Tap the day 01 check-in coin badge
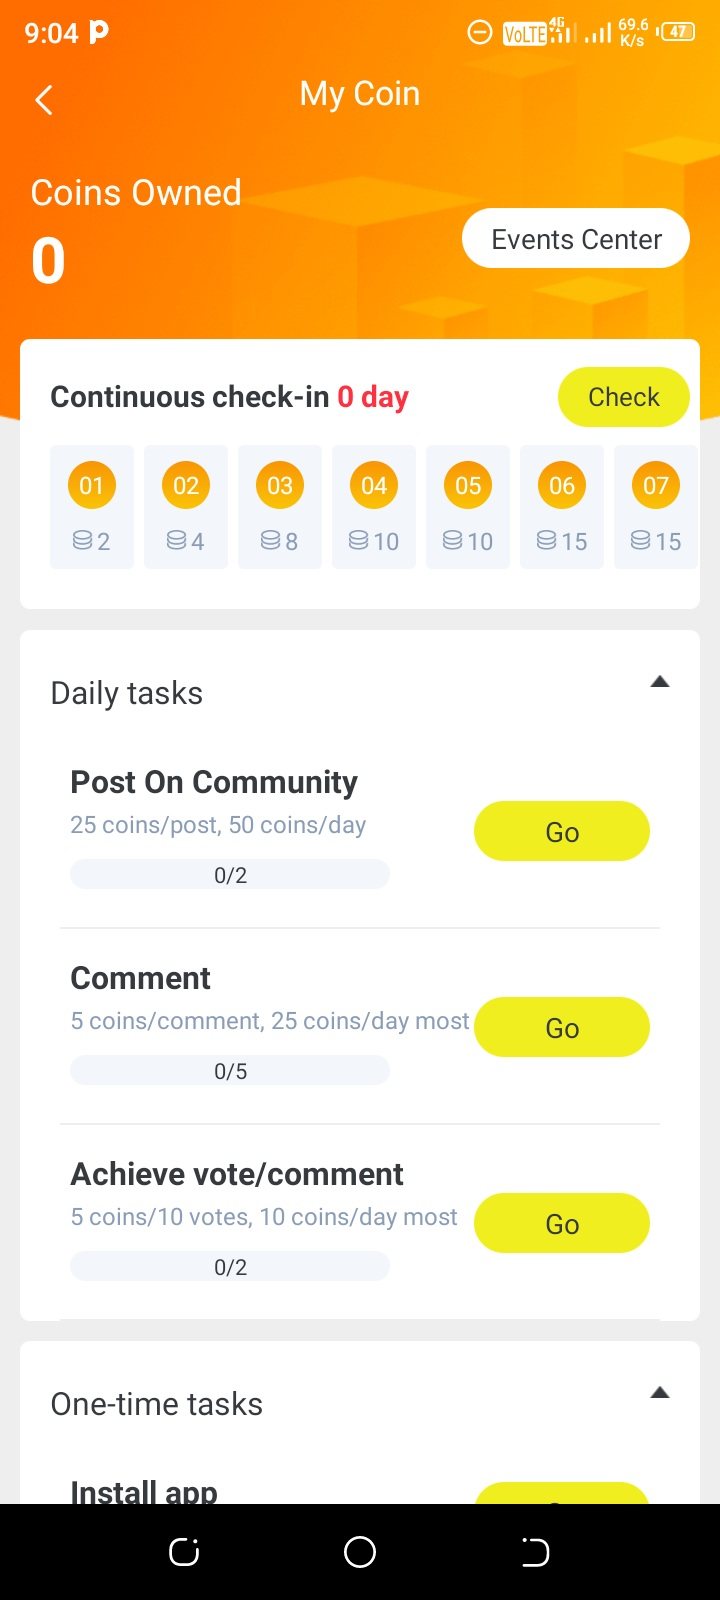Viewport: 720px width, 1600px height. click(92, 486)
